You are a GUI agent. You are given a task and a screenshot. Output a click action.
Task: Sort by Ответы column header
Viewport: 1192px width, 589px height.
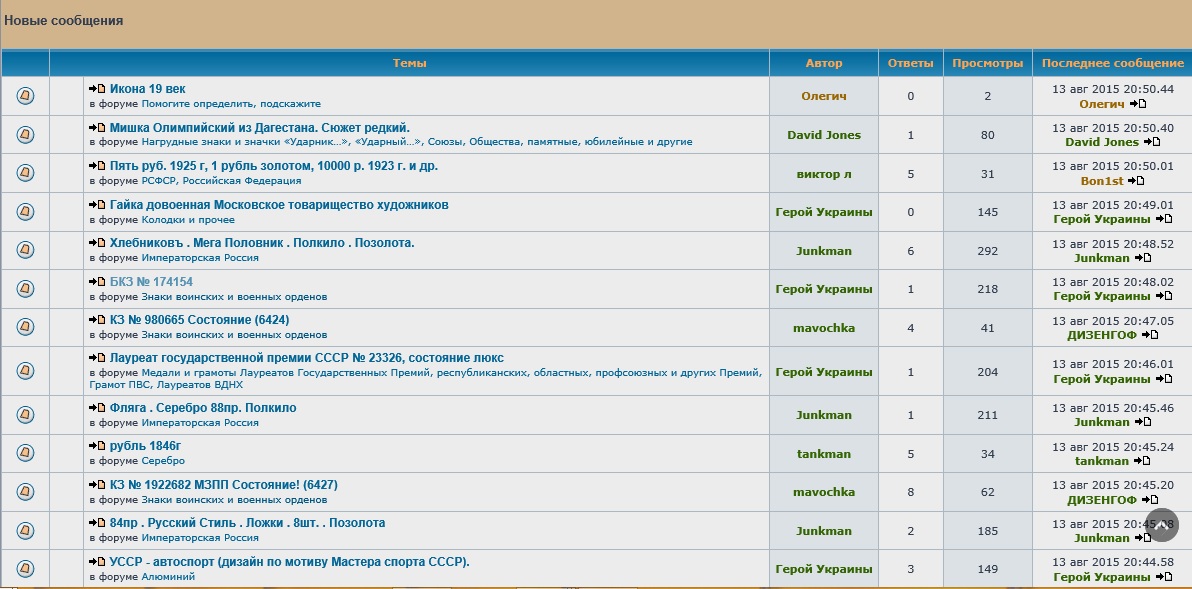point(910,63)
